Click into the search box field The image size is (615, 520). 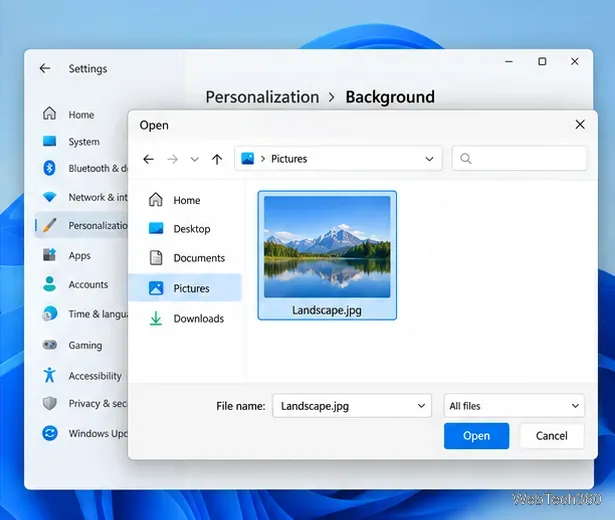coord(519,158)
